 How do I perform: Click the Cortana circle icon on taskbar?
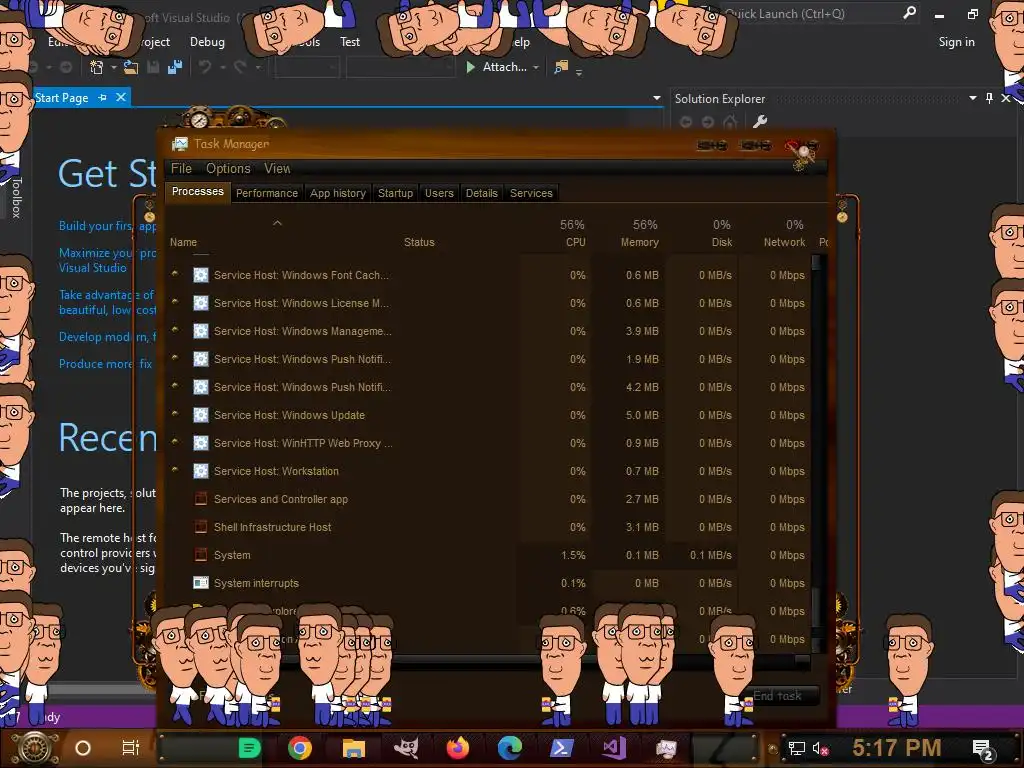83,748
